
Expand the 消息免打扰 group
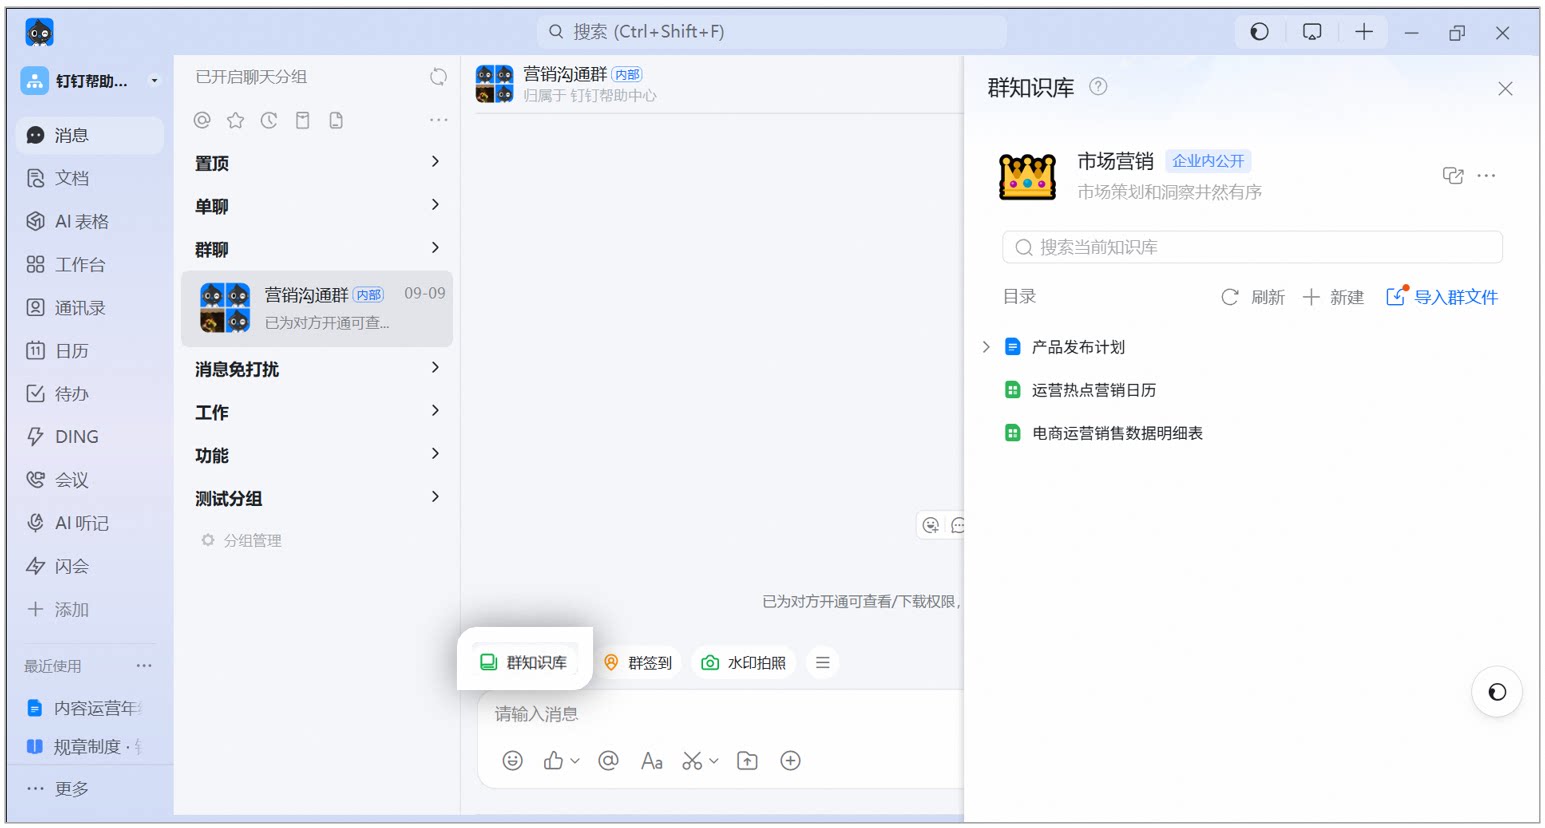pos(317,368)
